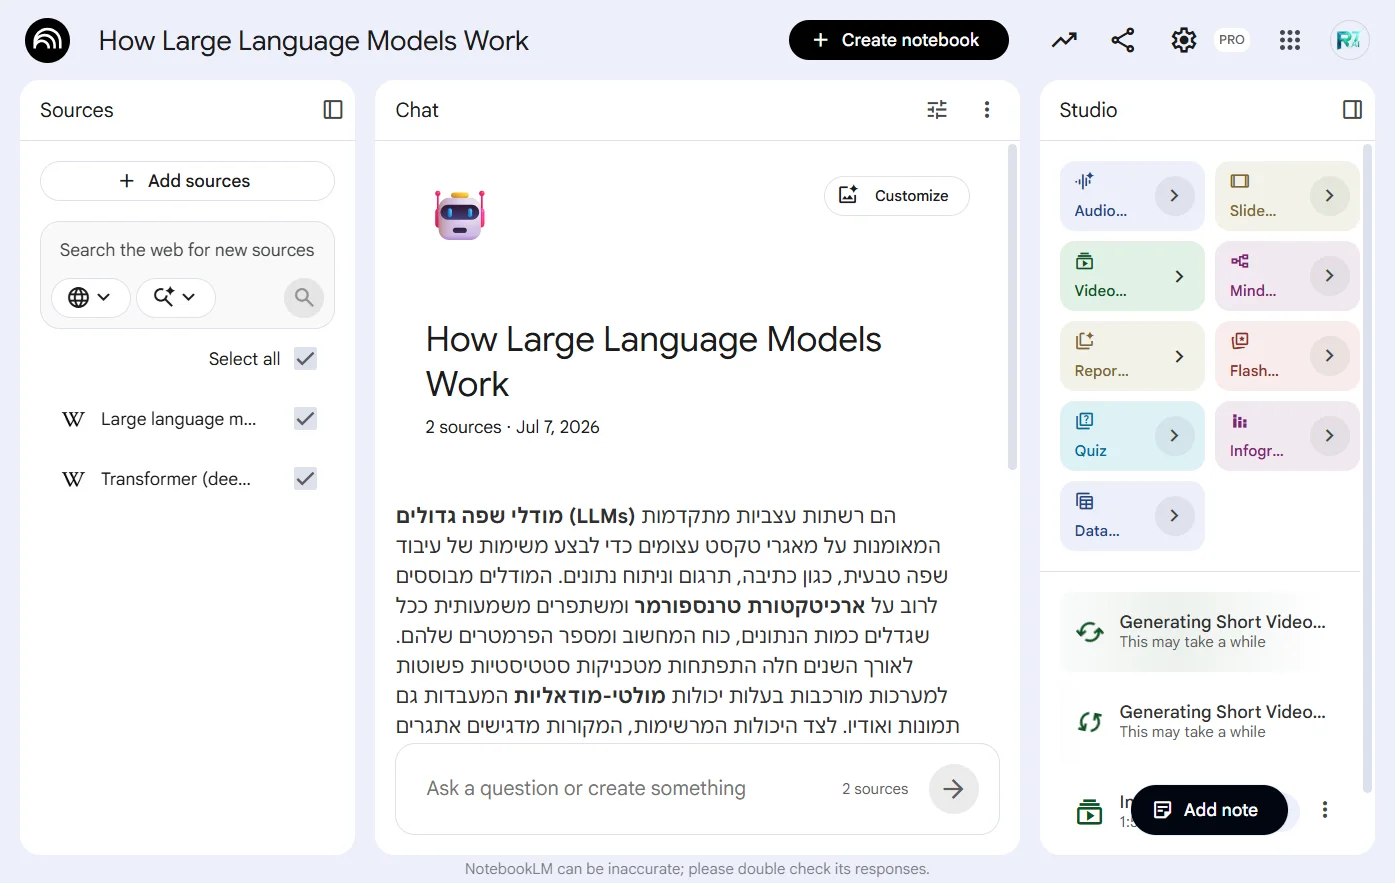Expand the research mode dropdown
The image size is (1395, 883).
pyautogui.click(x=175, y=297)
